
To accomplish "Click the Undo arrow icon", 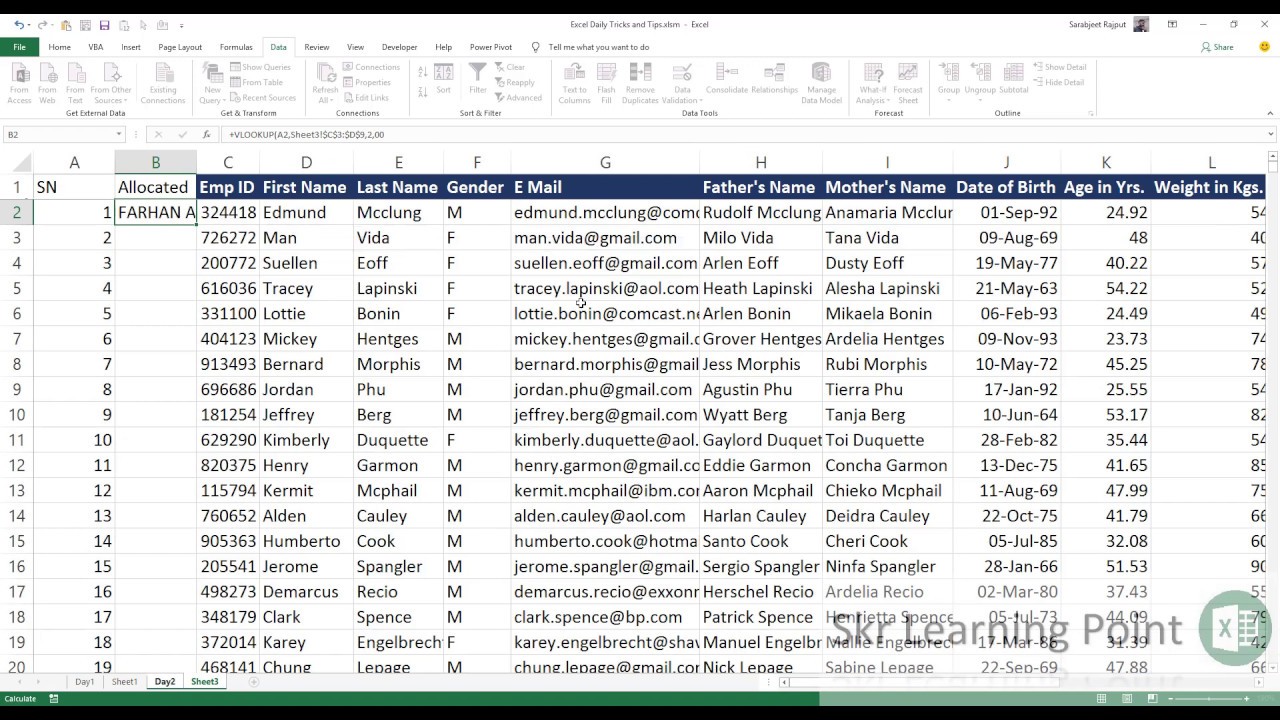I will [18, 25].
